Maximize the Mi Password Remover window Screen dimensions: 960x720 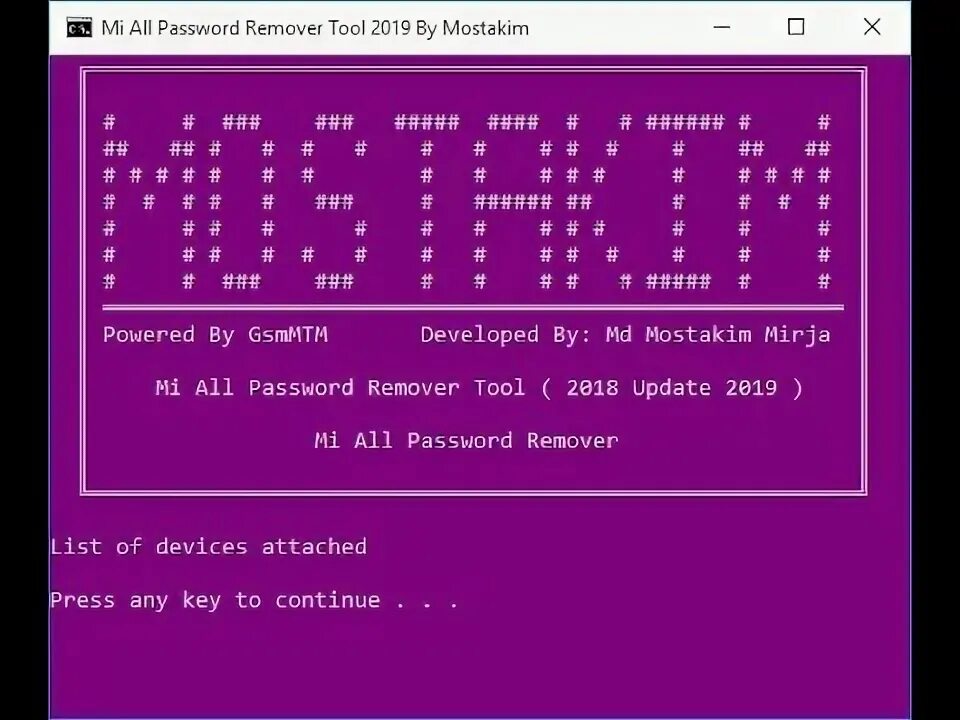coord(796,27)
